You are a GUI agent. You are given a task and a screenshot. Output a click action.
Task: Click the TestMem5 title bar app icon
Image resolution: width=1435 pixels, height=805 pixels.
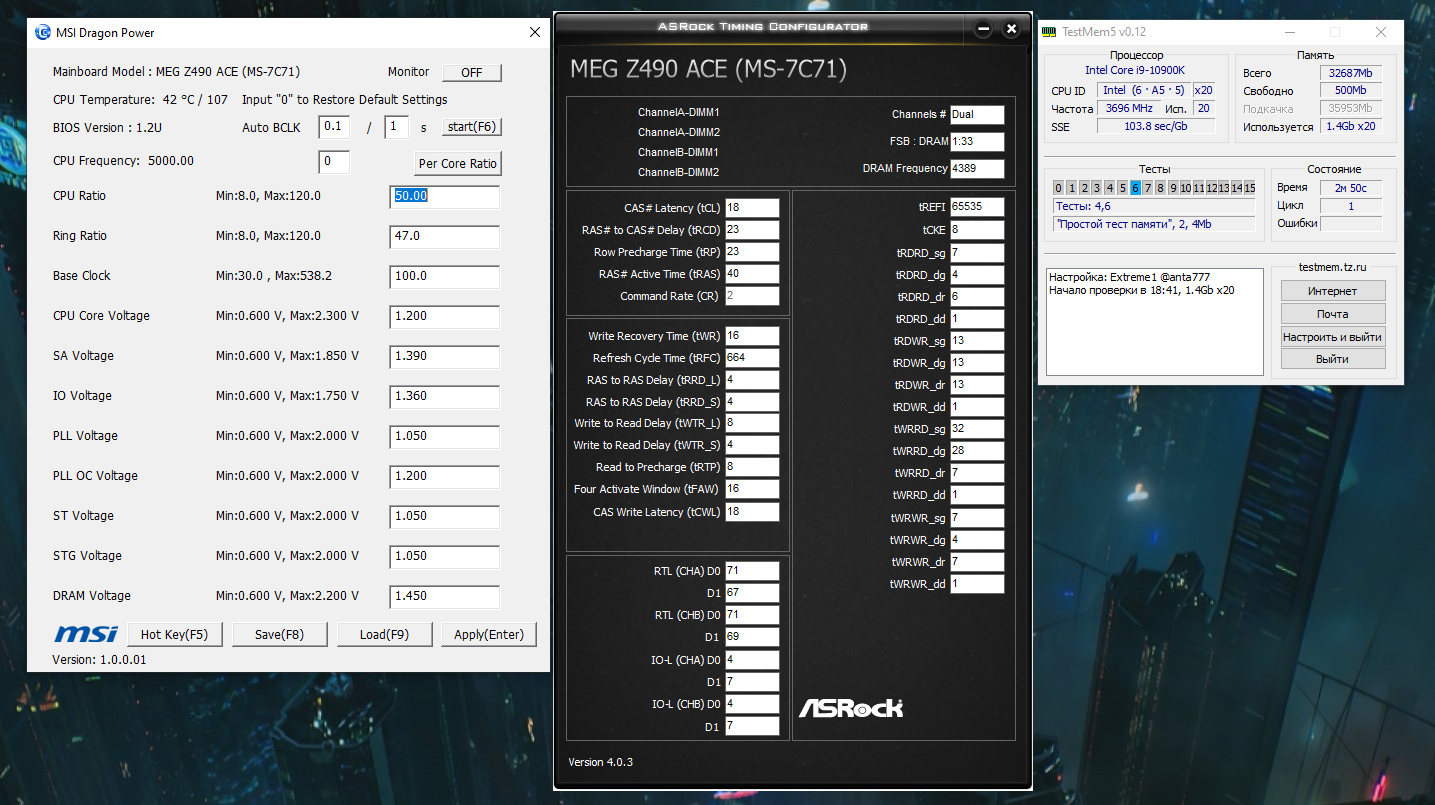click(x=1050, y=32)
